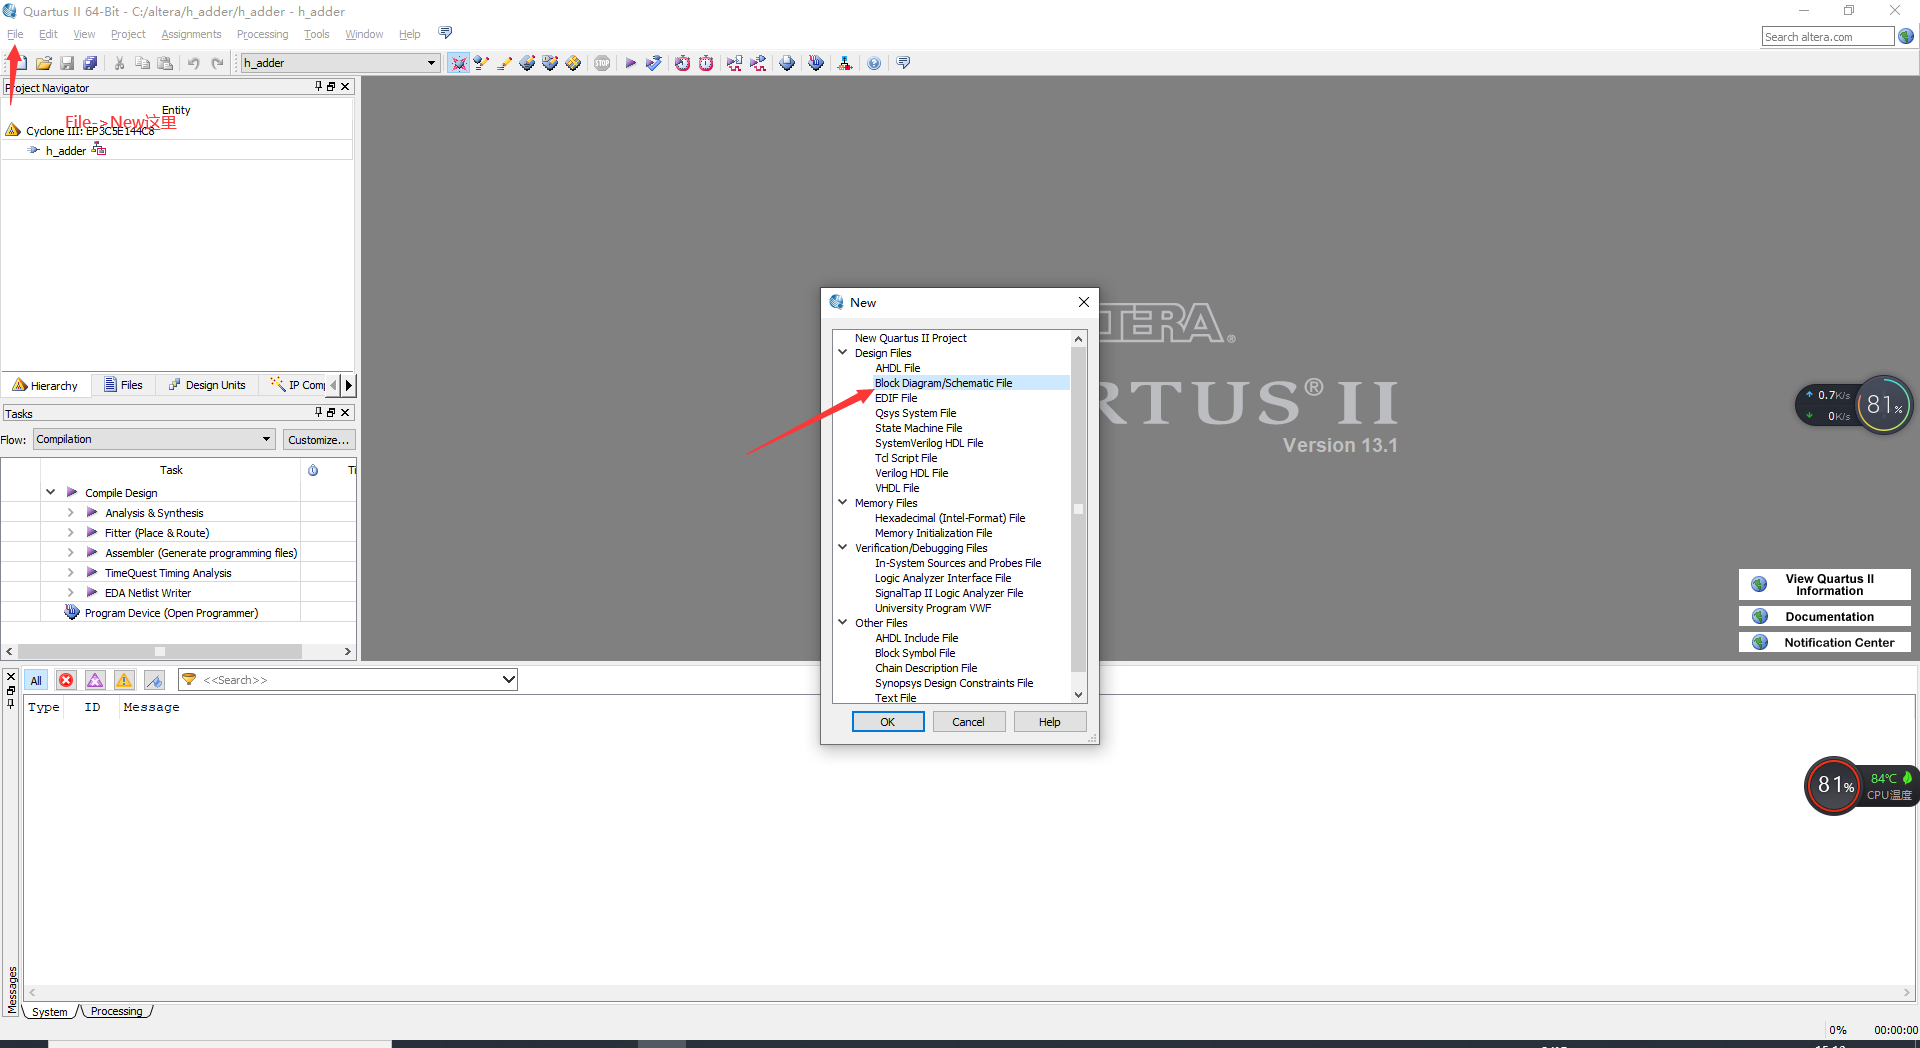
Task: Collapse the Other Files category
Action: (843, 623)
